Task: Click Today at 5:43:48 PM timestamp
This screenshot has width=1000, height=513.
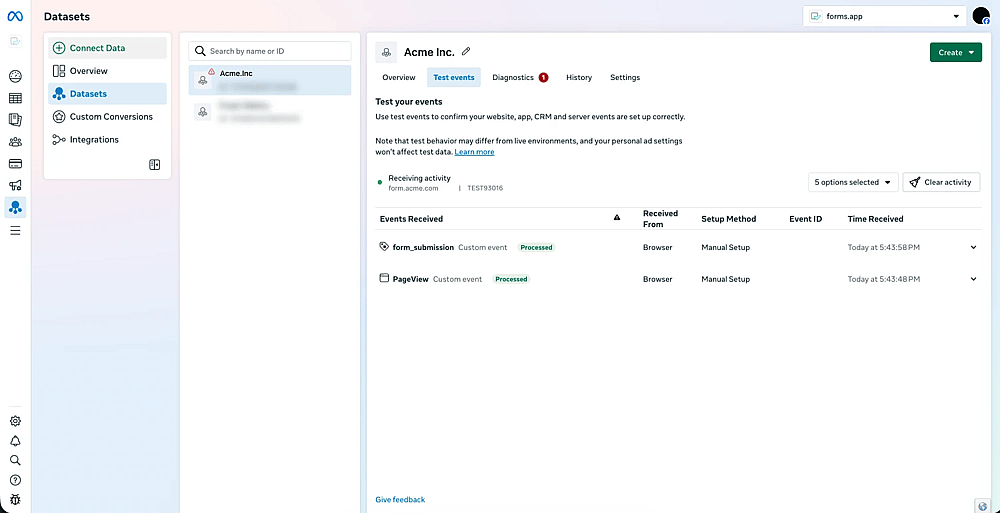Action: point(883,279)
